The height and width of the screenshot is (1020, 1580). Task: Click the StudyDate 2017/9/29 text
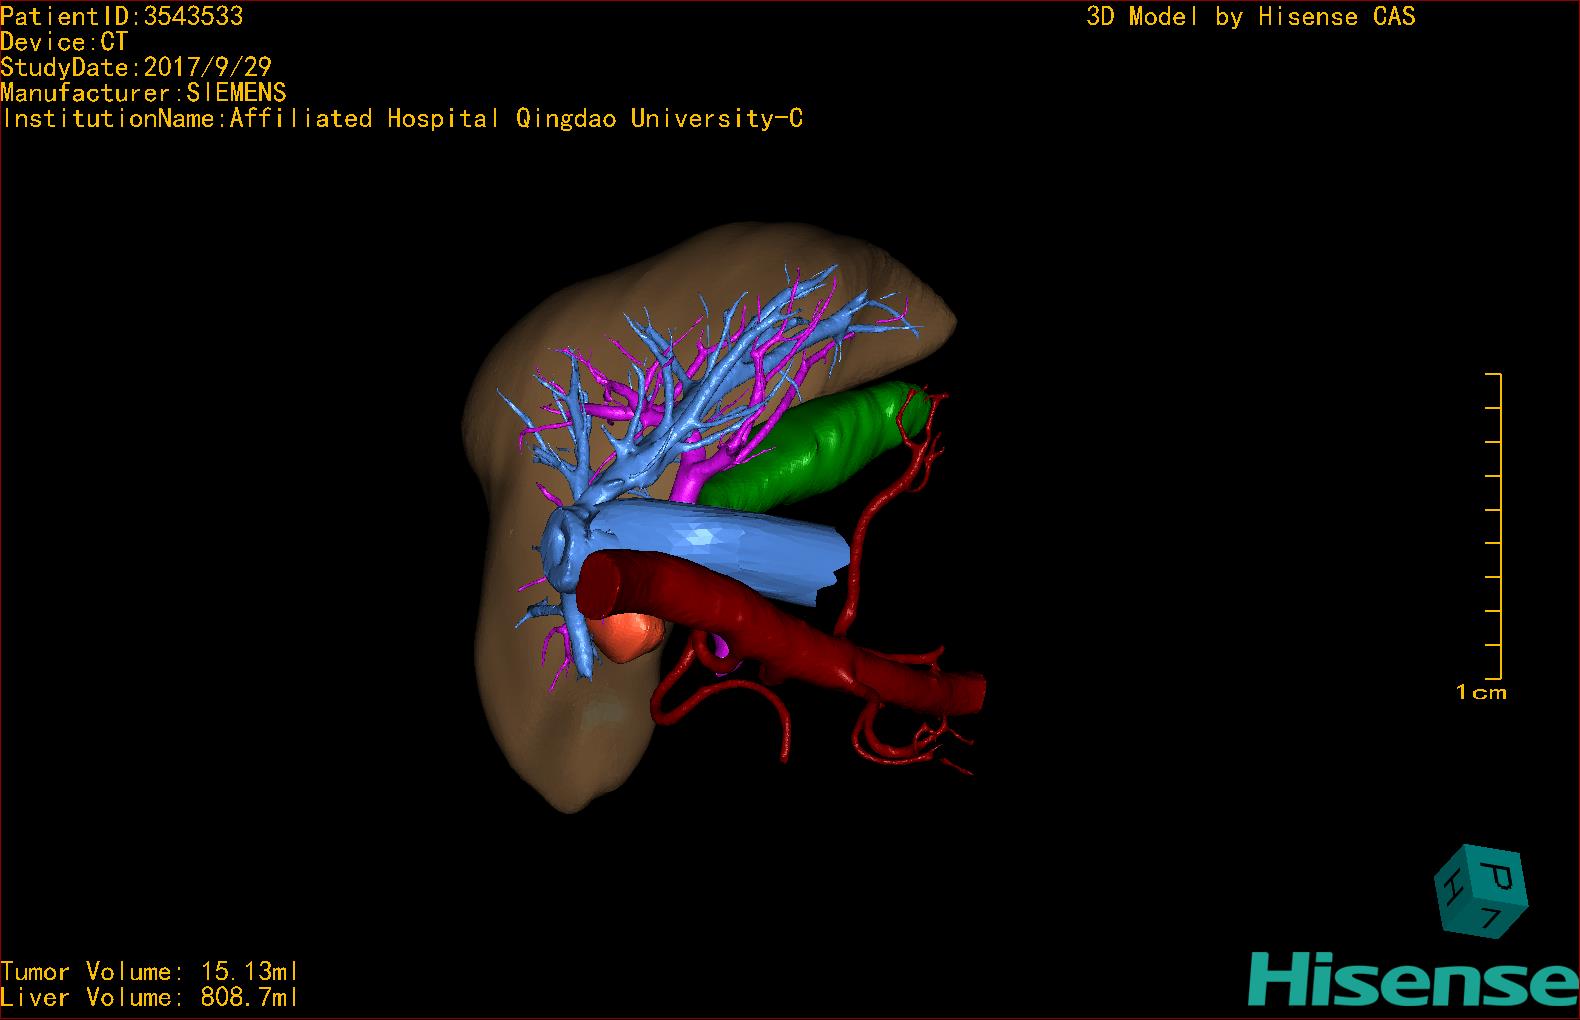[136, 67]
